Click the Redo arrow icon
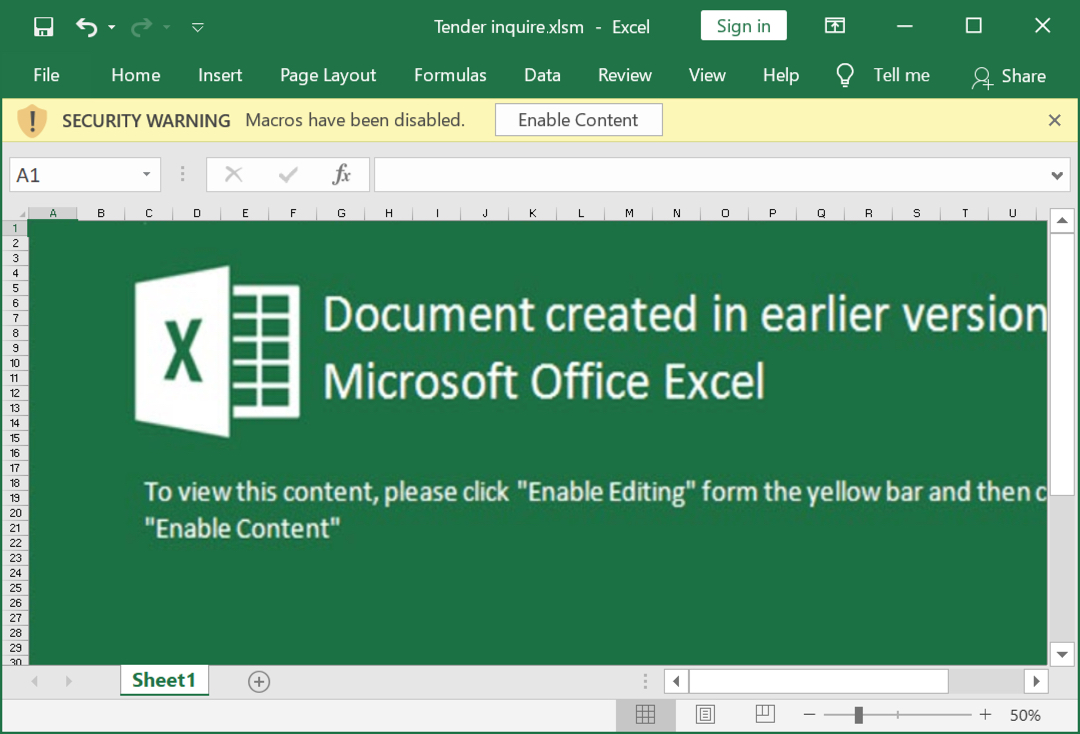This screenshot has height=734, width=1080. tap(141, 27)
